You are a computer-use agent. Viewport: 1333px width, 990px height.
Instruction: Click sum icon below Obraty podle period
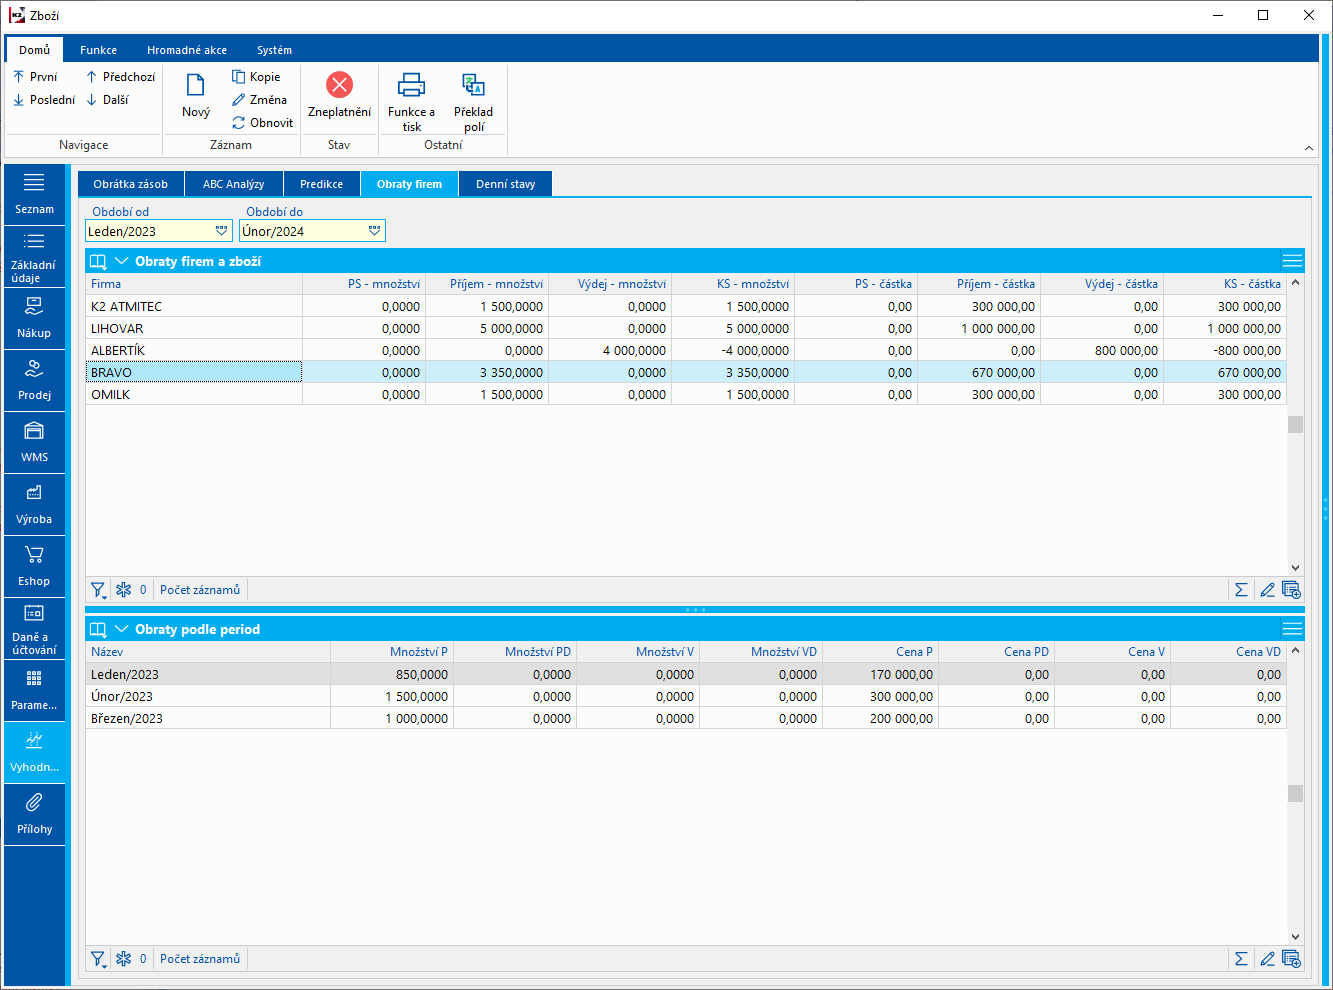pyautogui.click(x=1241, y=959)
